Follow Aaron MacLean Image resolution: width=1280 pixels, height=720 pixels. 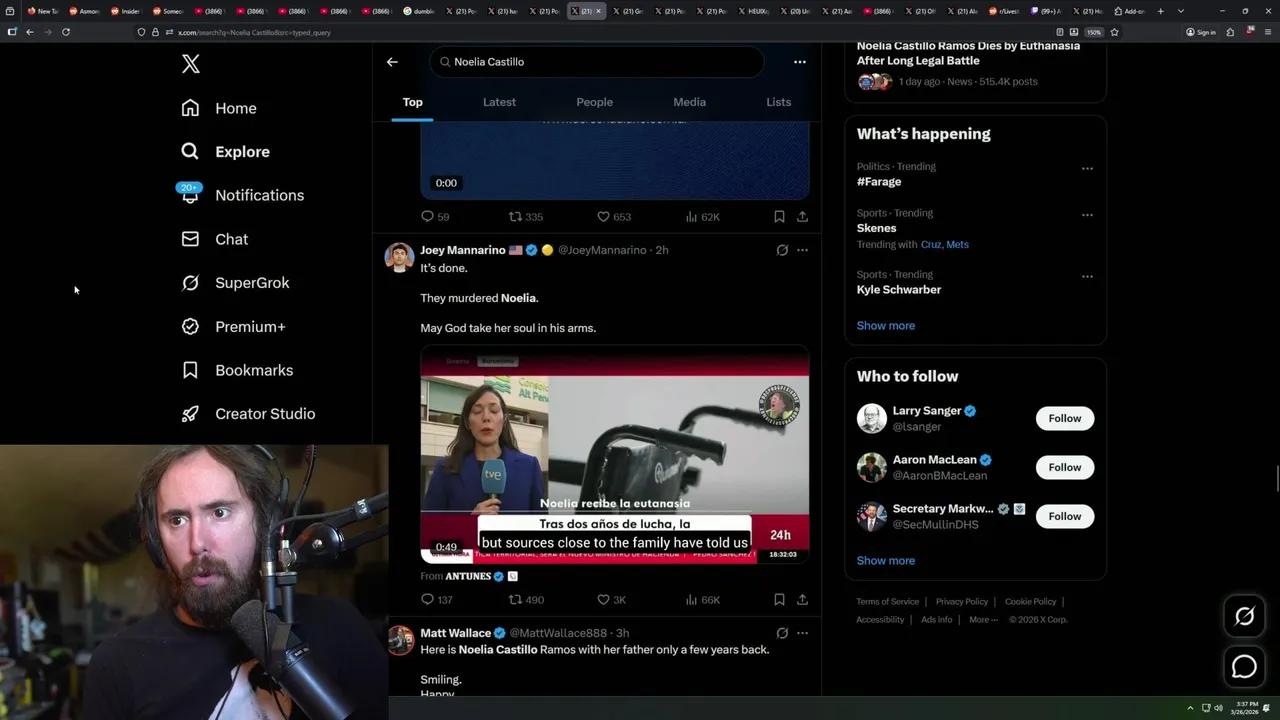(1065, 467)
